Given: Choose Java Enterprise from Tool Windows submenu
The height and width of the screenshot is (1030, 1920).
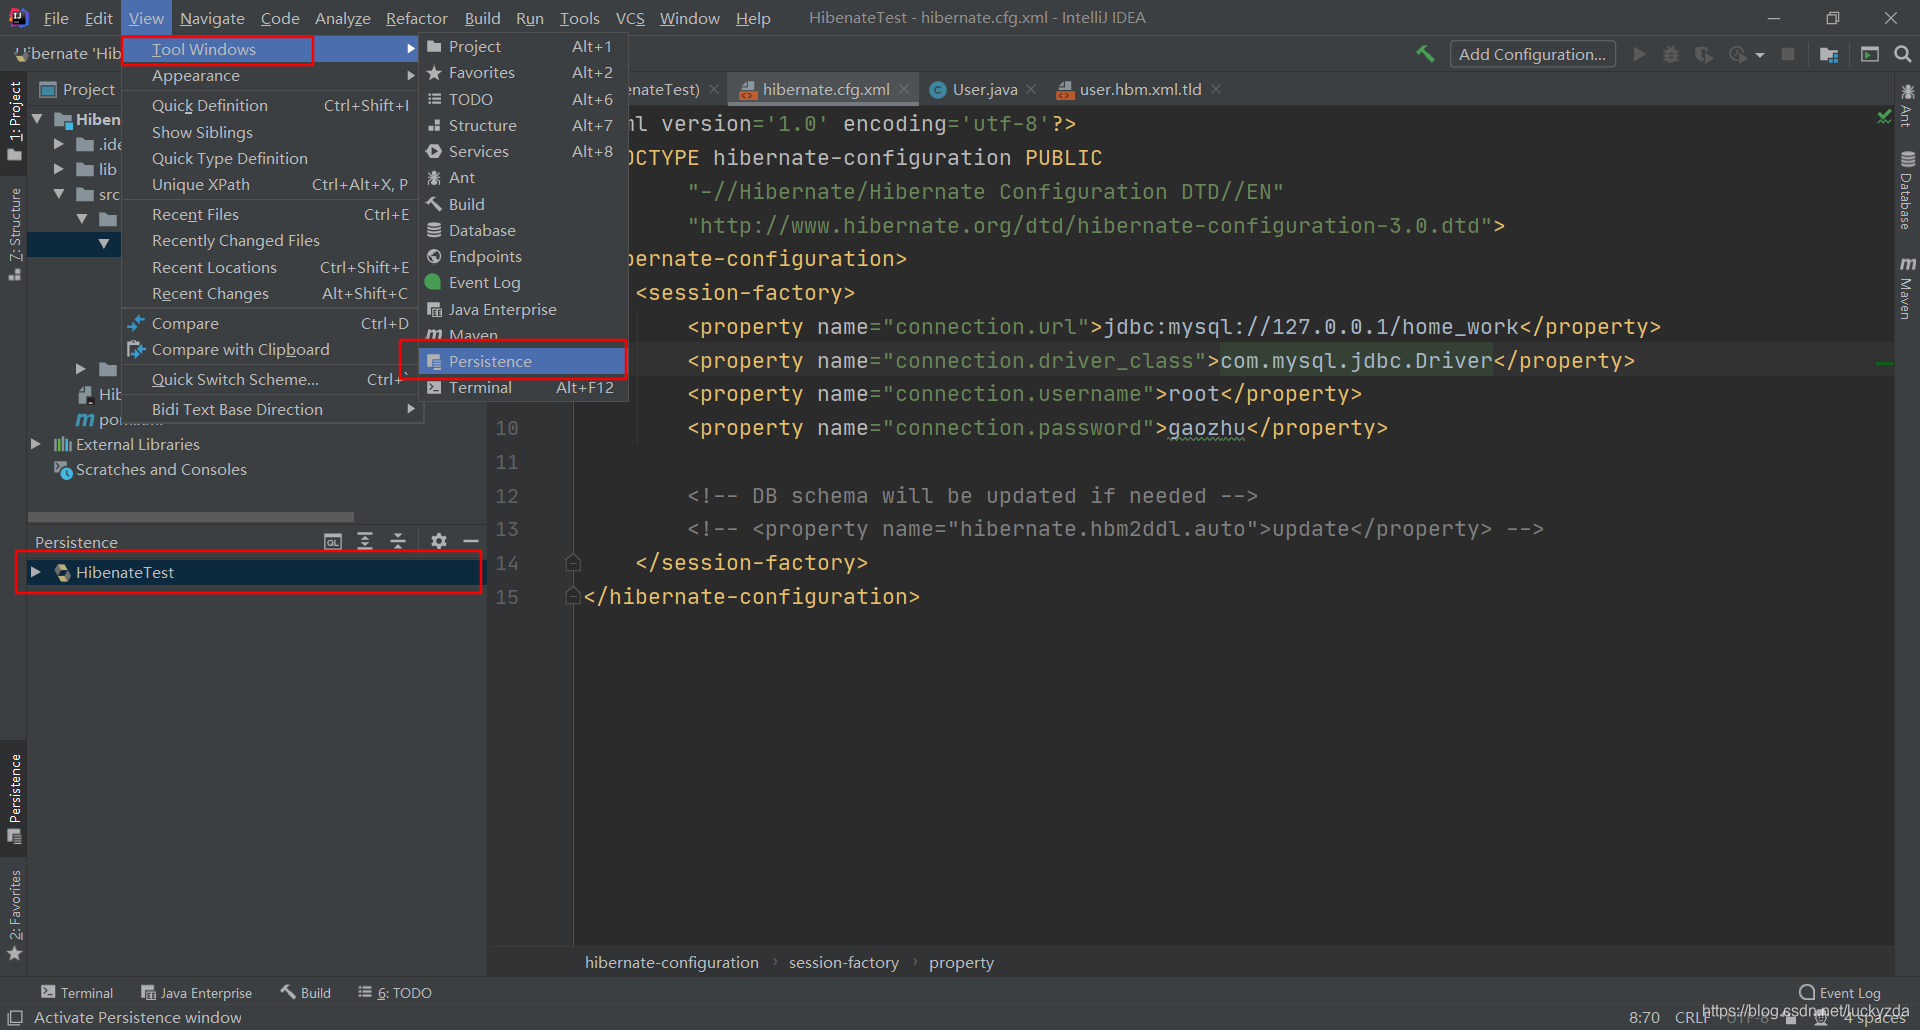Looking at the screenshot, I should click(x=523, y=310).
